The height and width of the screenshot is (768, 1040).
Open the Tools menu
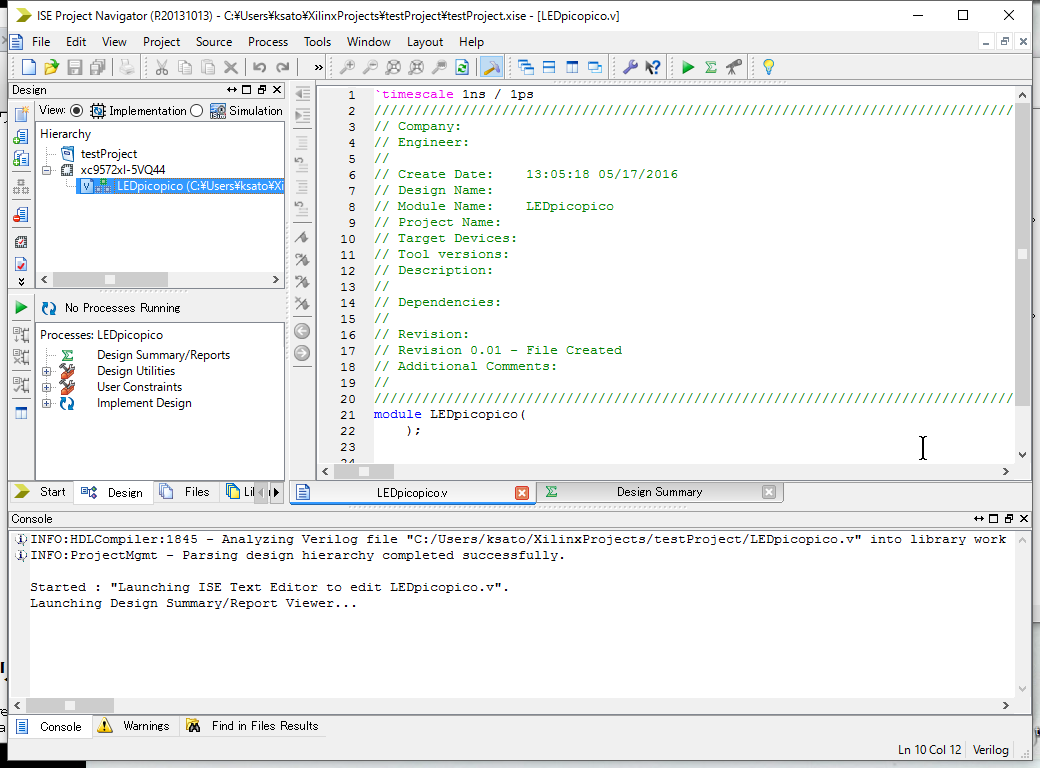point(317,42)
